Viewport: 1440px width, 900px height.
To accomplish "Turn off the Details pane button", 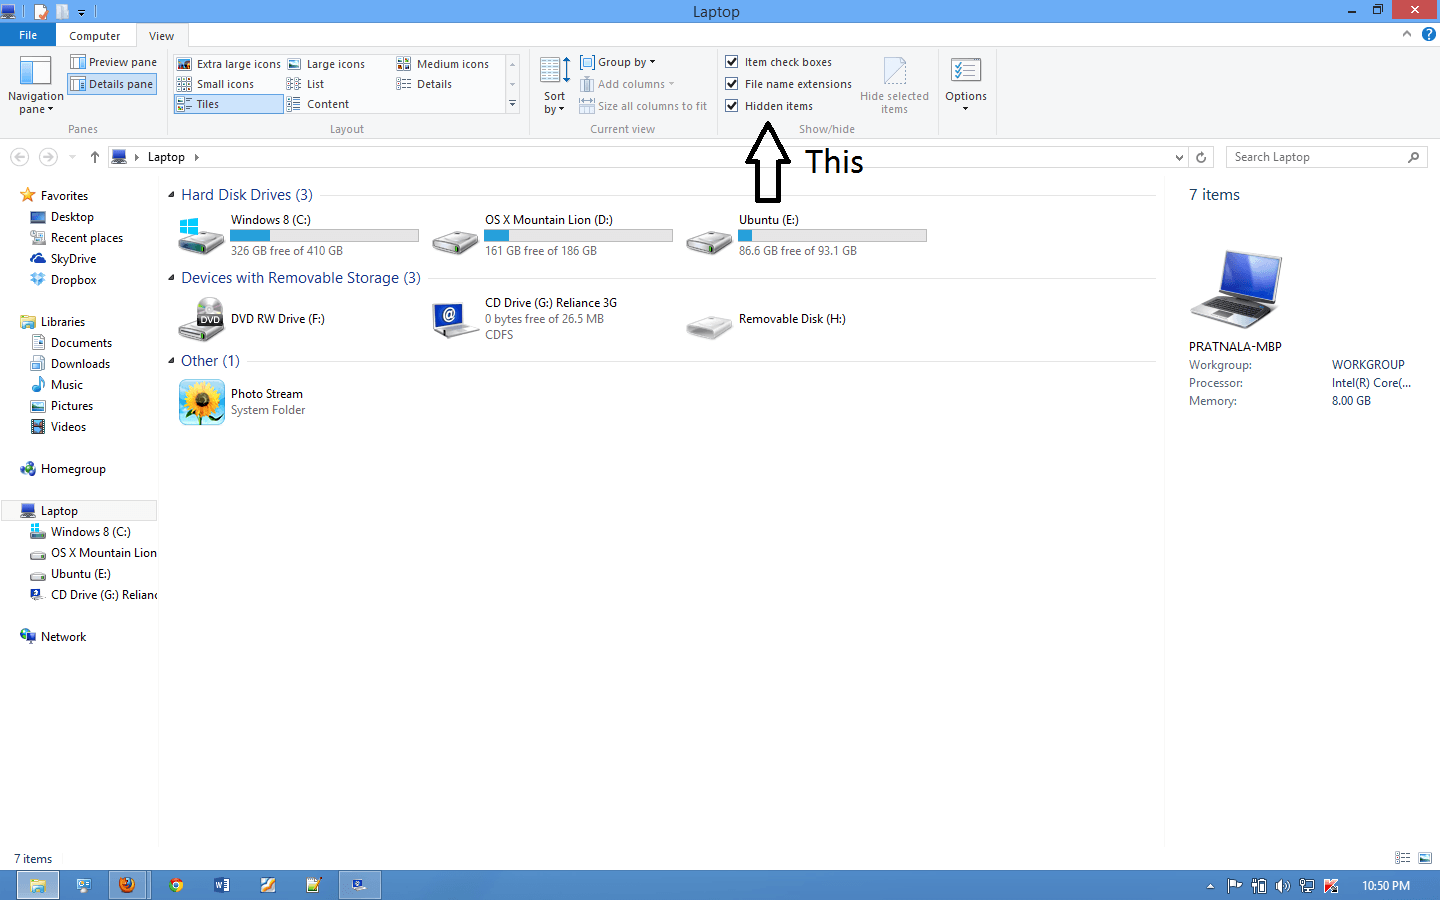I will 112,84.
